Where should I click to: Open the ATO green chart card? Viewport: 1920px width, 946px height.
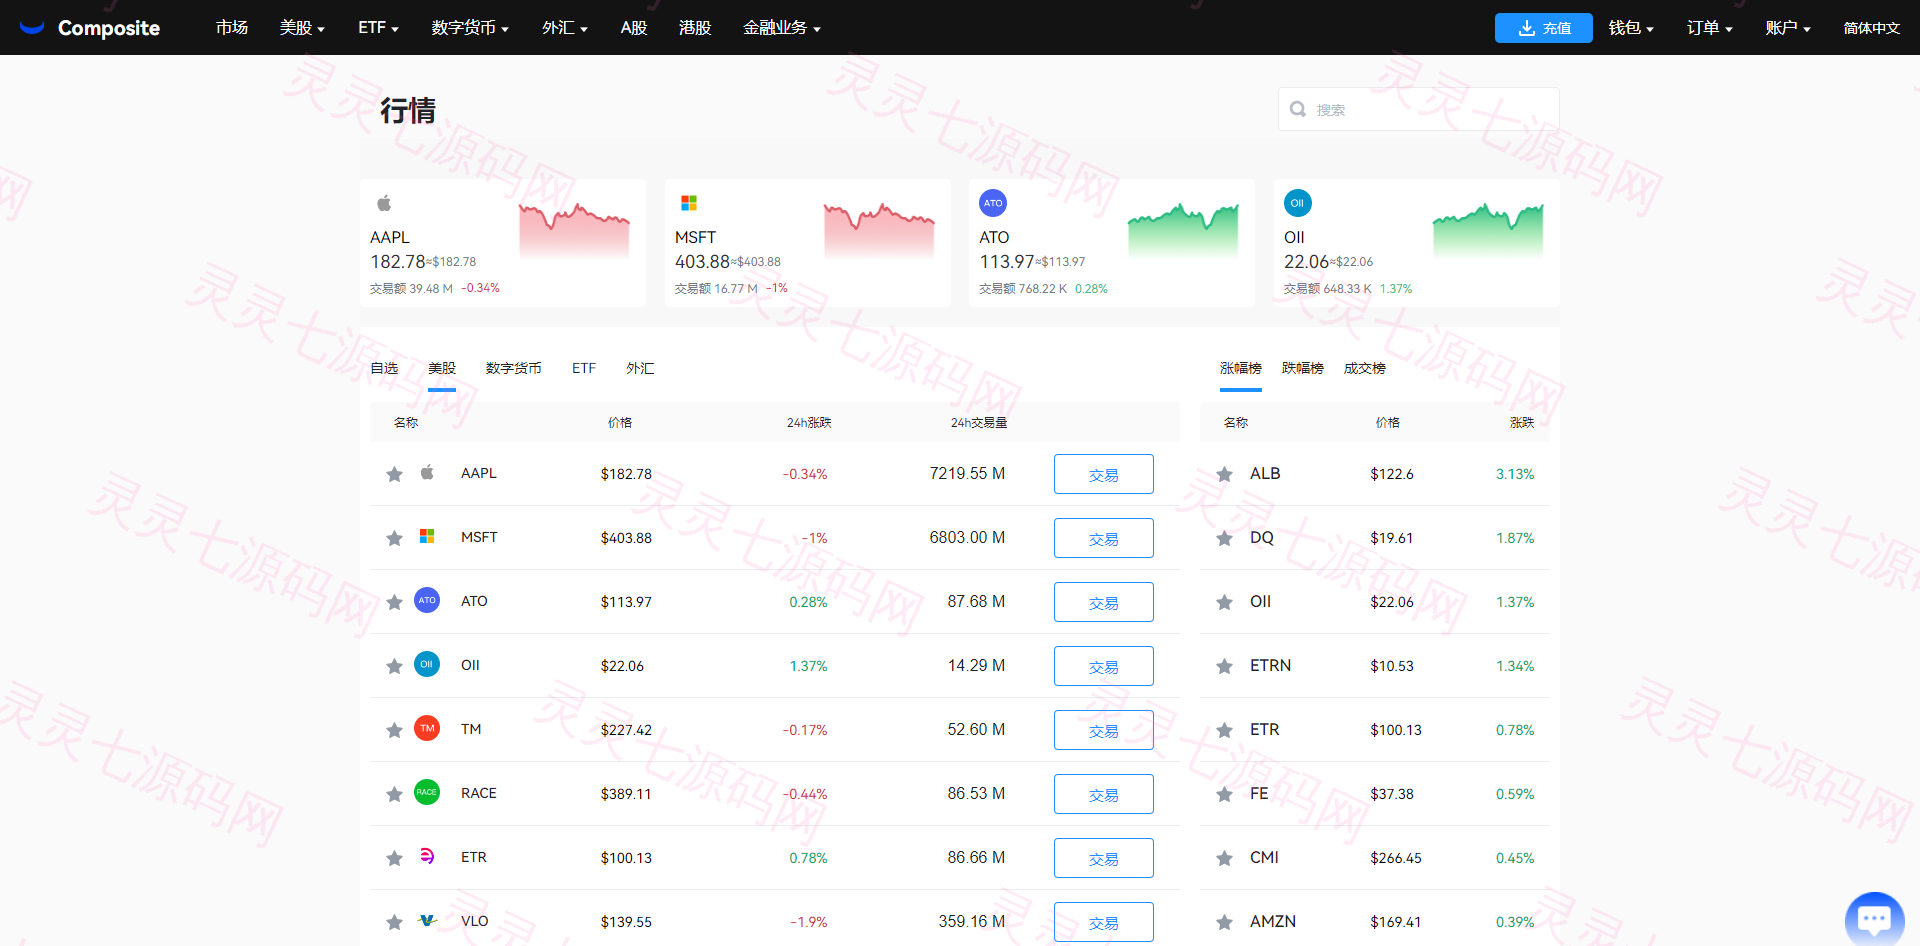(1111, 243)
